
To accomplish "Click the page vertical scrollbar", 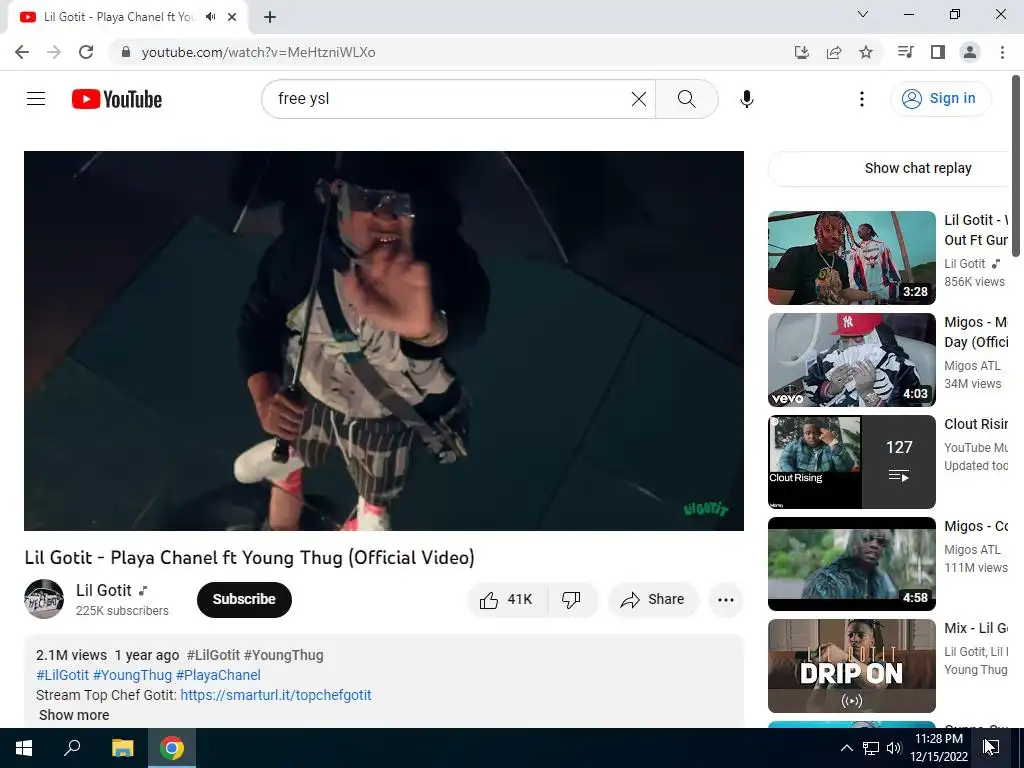I will pyautogui.click(x=1016, y=166).
